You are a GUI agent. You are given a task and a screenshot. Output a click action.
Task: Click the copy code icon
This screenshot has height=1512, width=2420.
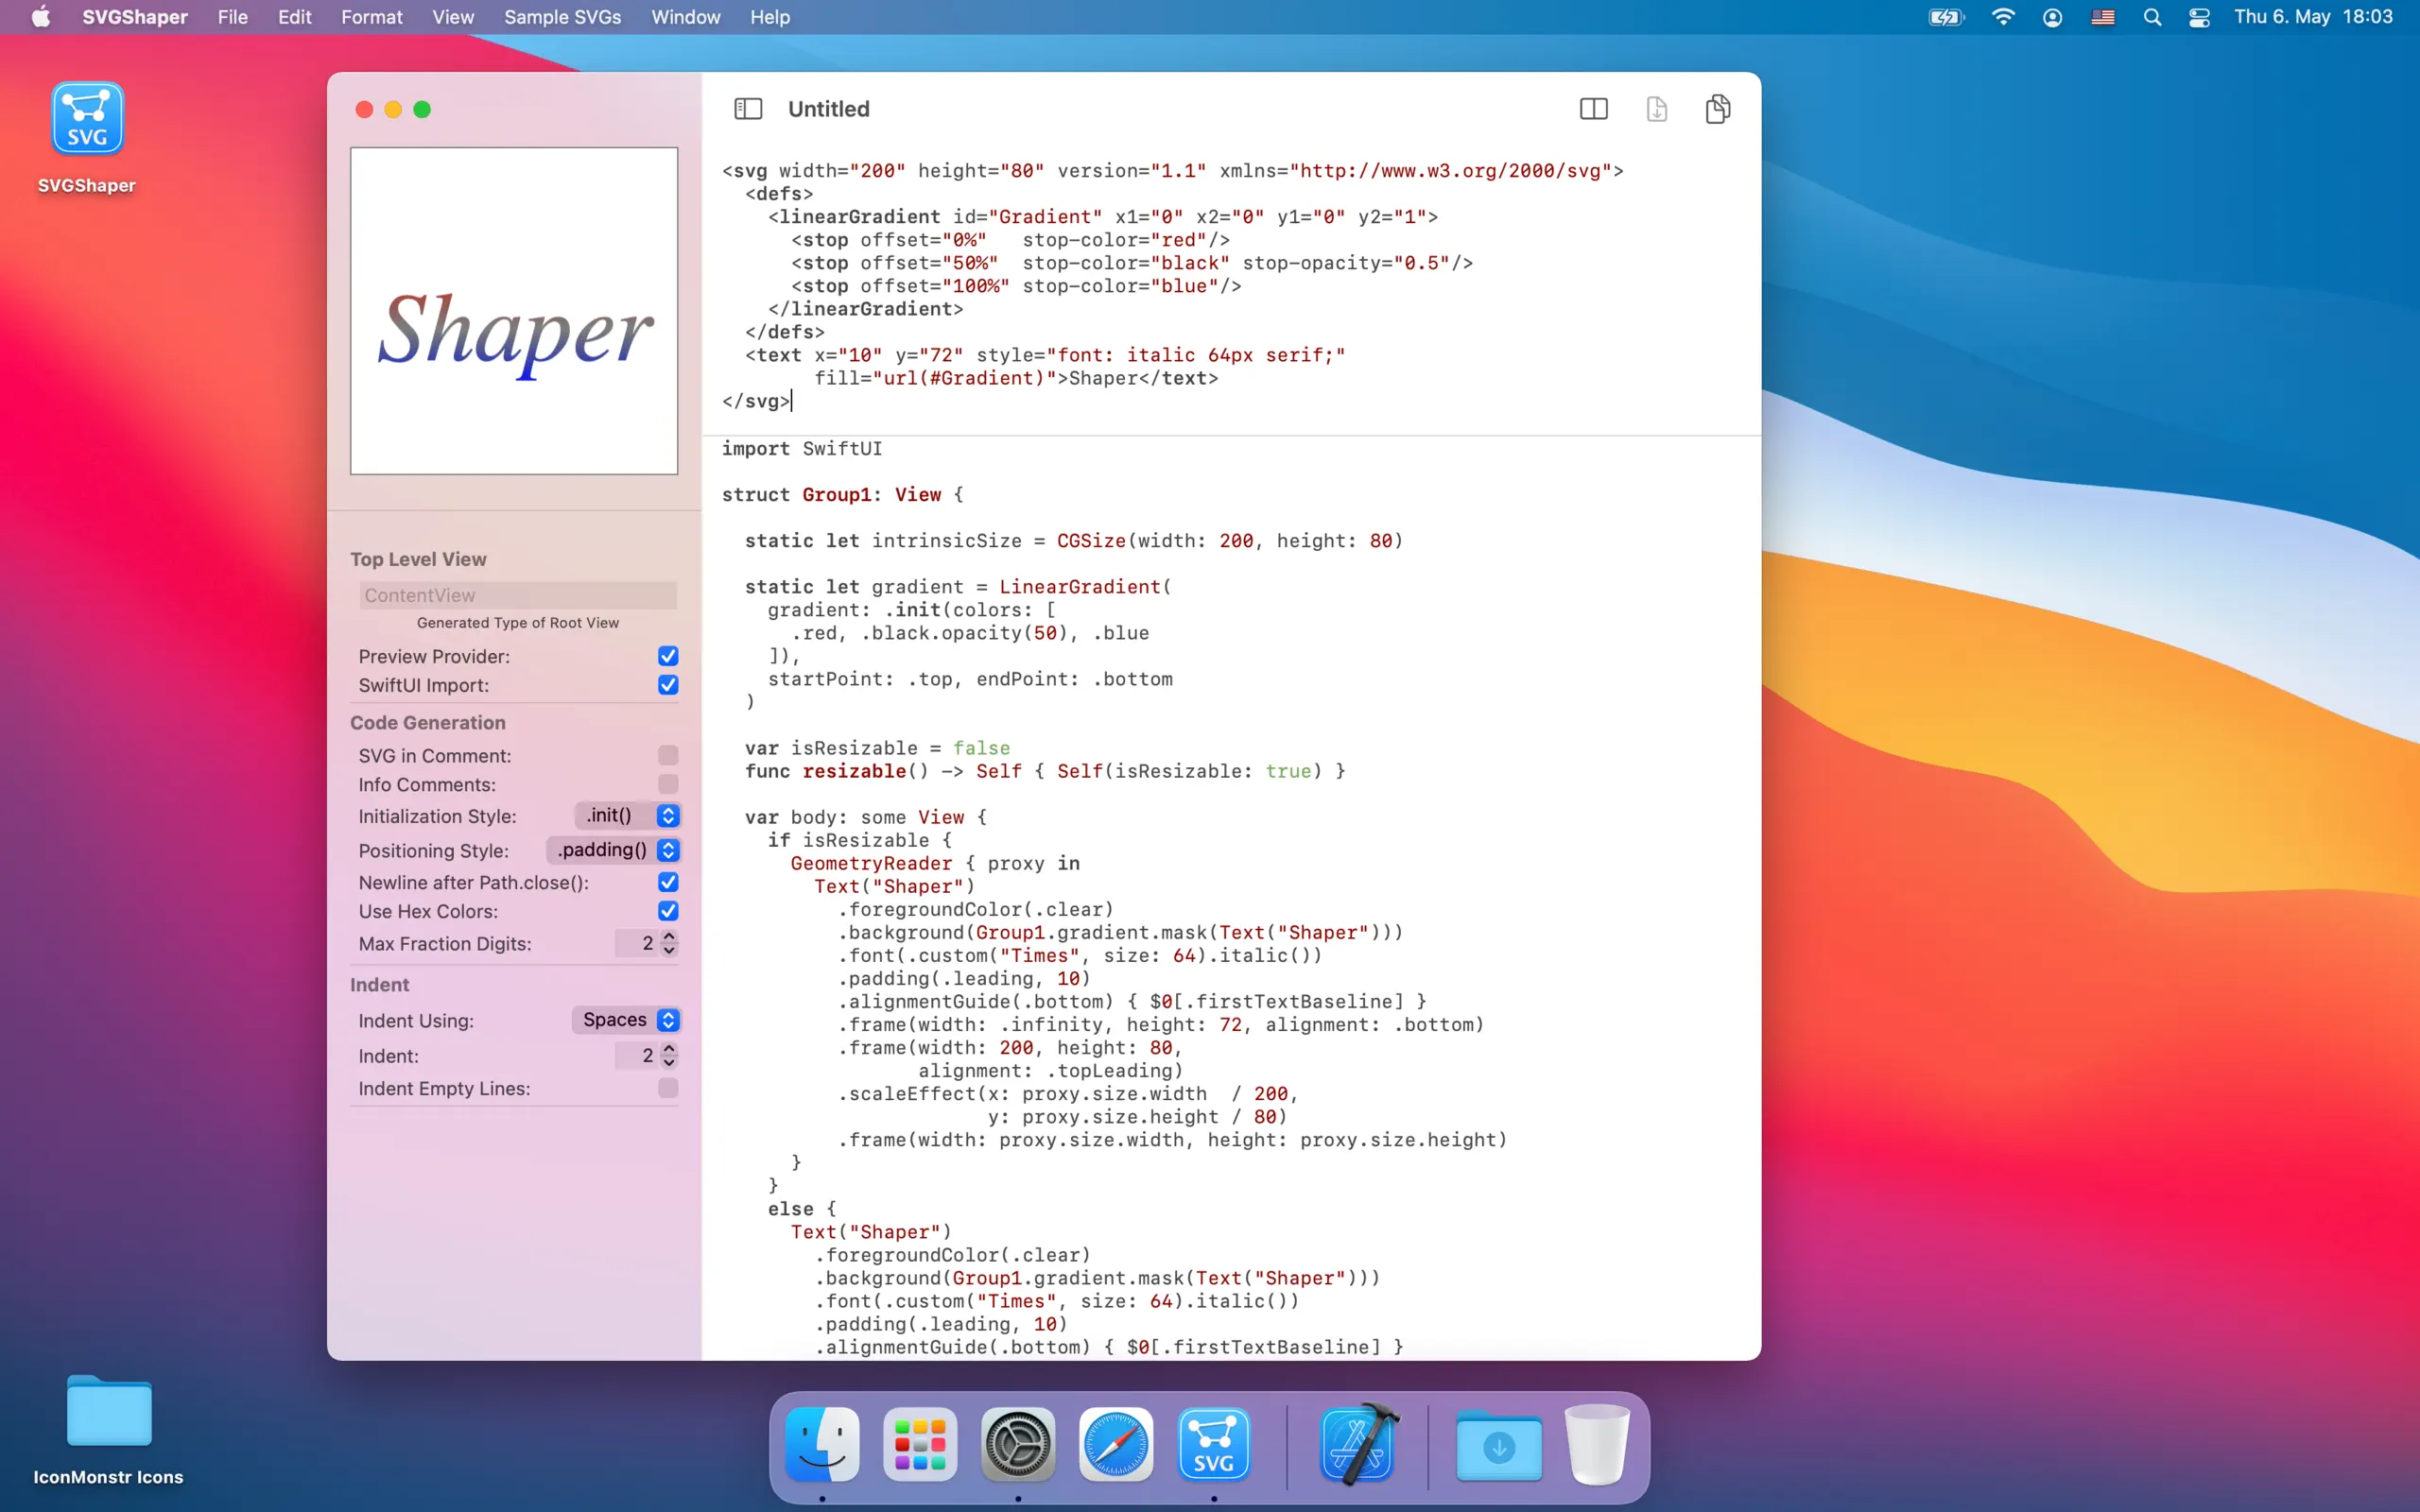pyautogui.click(x=1717, y=109)
